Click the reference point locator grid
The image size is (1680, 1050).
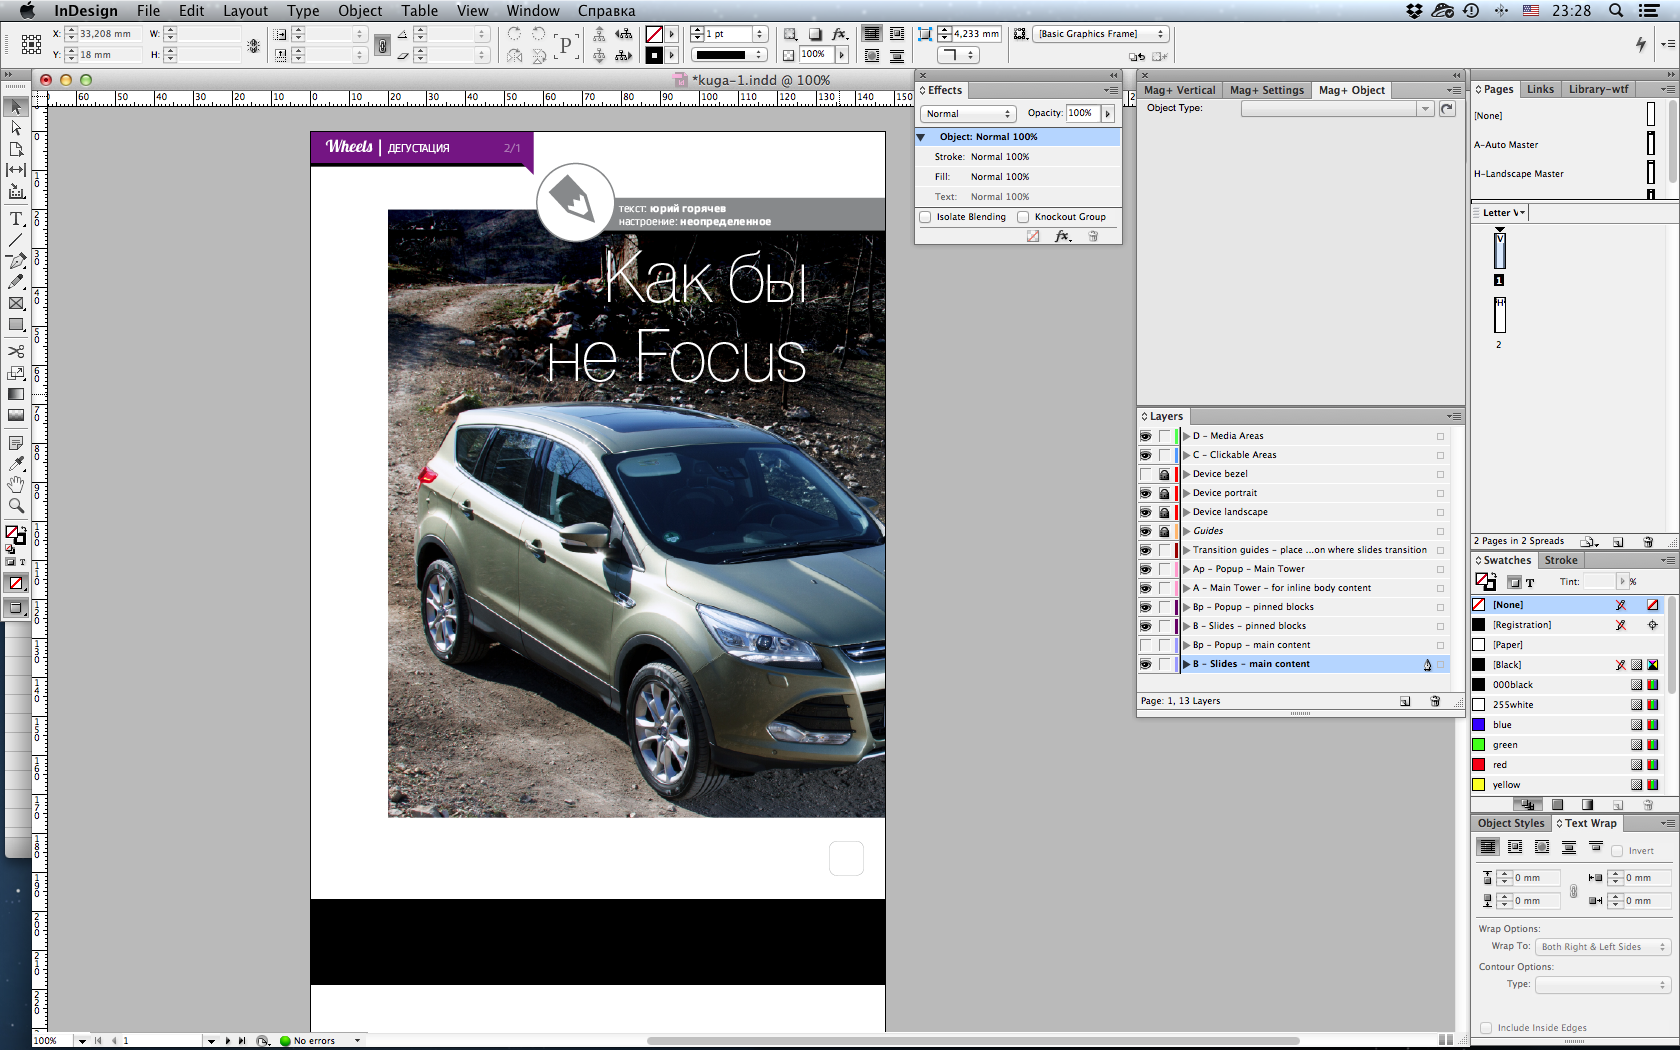[31, 44]
